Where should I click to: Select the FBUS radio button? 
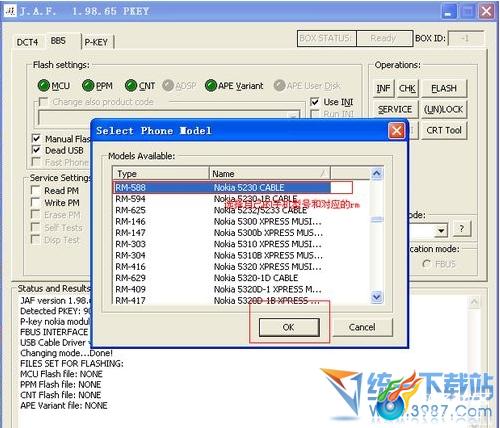click(426, 264)
